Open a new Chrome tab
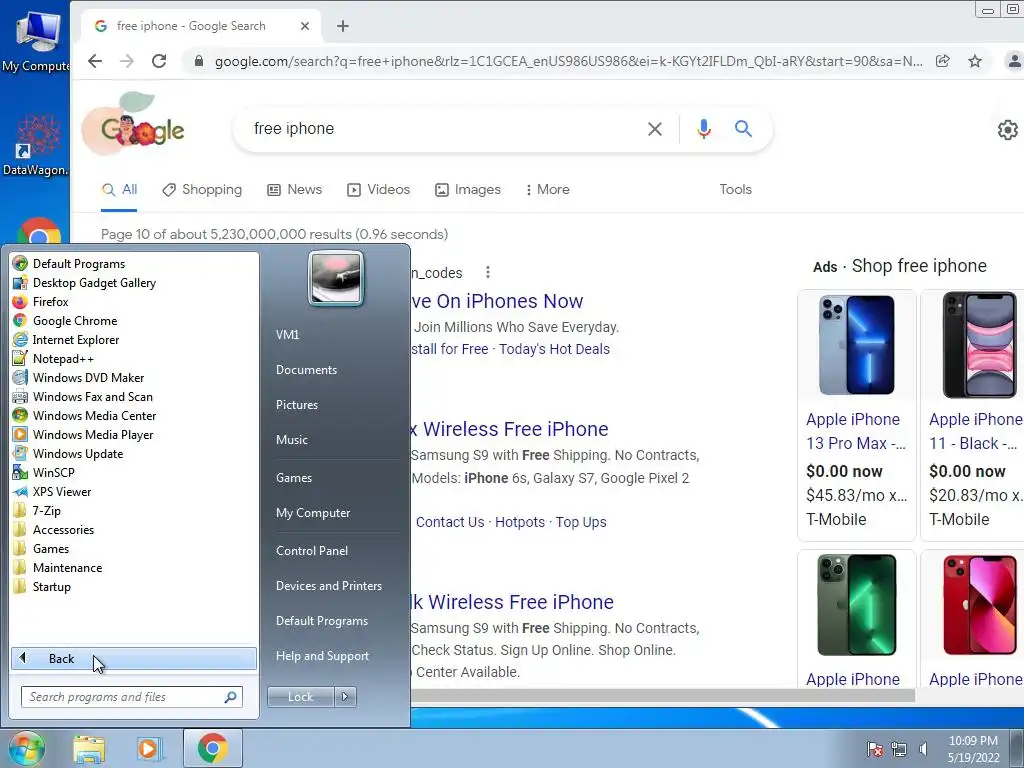 [x=343, y=26]
